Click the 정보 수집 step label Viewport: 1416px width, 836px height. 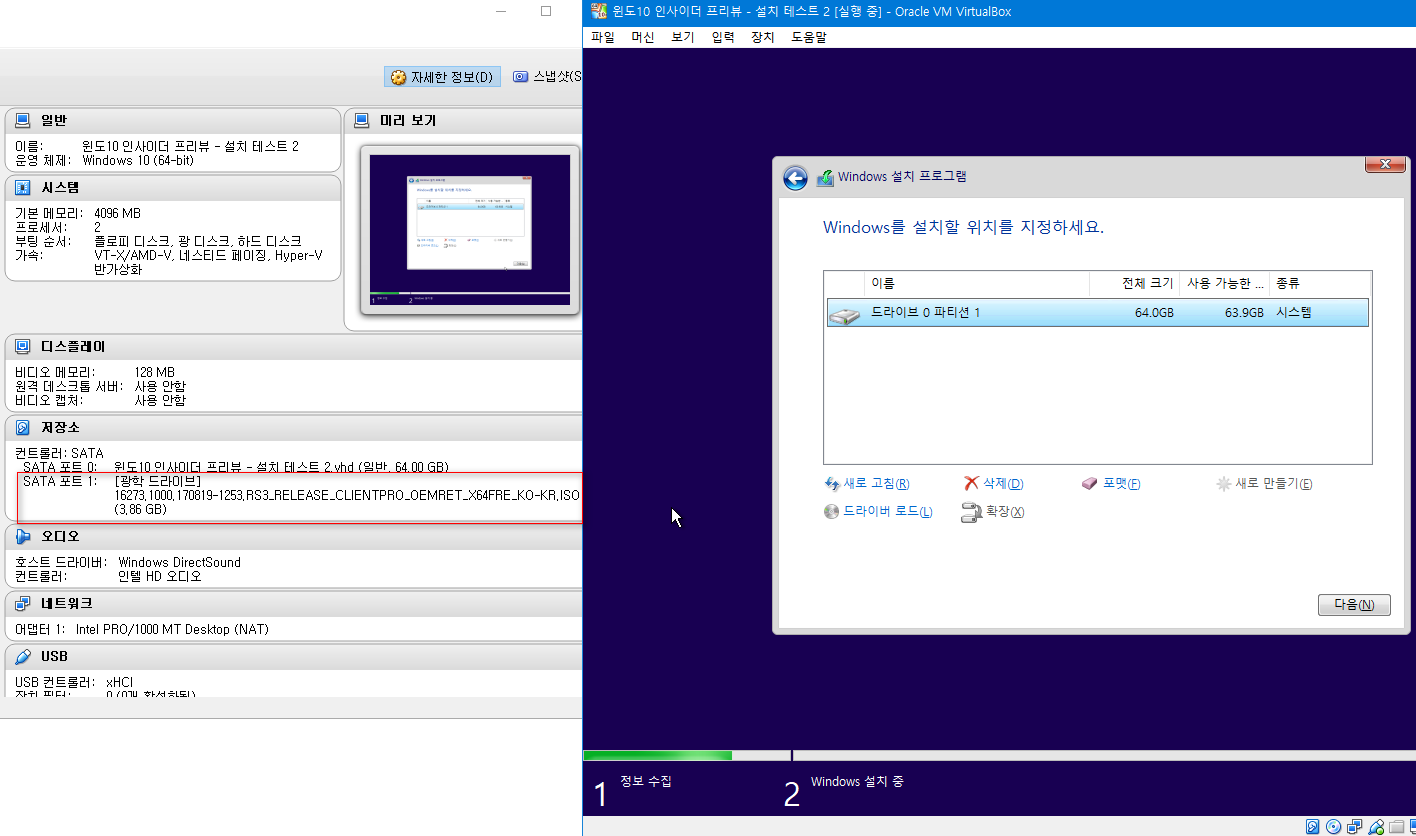[646, 782]
